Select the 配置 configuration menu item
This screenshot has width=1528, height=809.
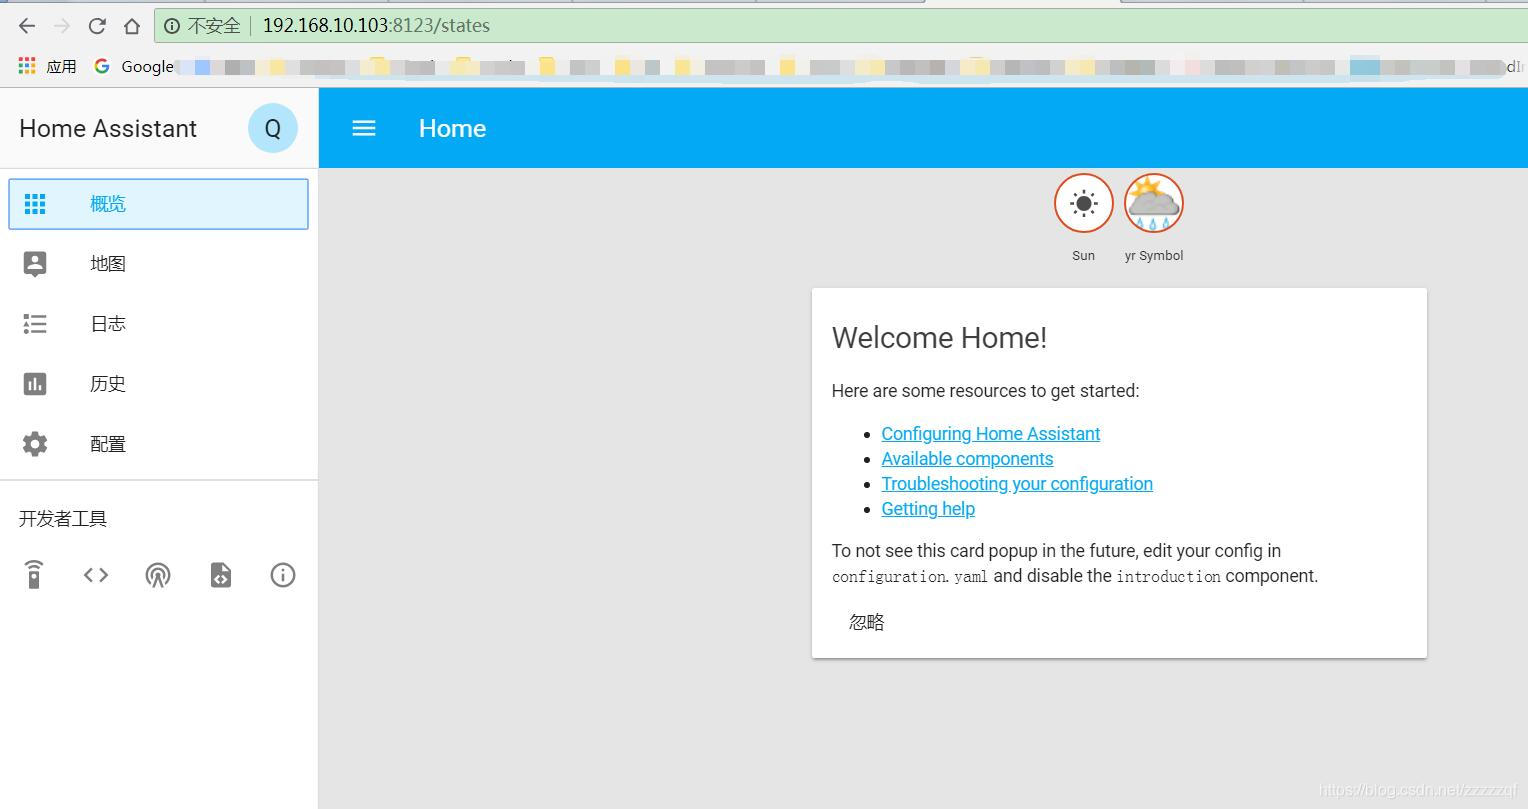158,444
